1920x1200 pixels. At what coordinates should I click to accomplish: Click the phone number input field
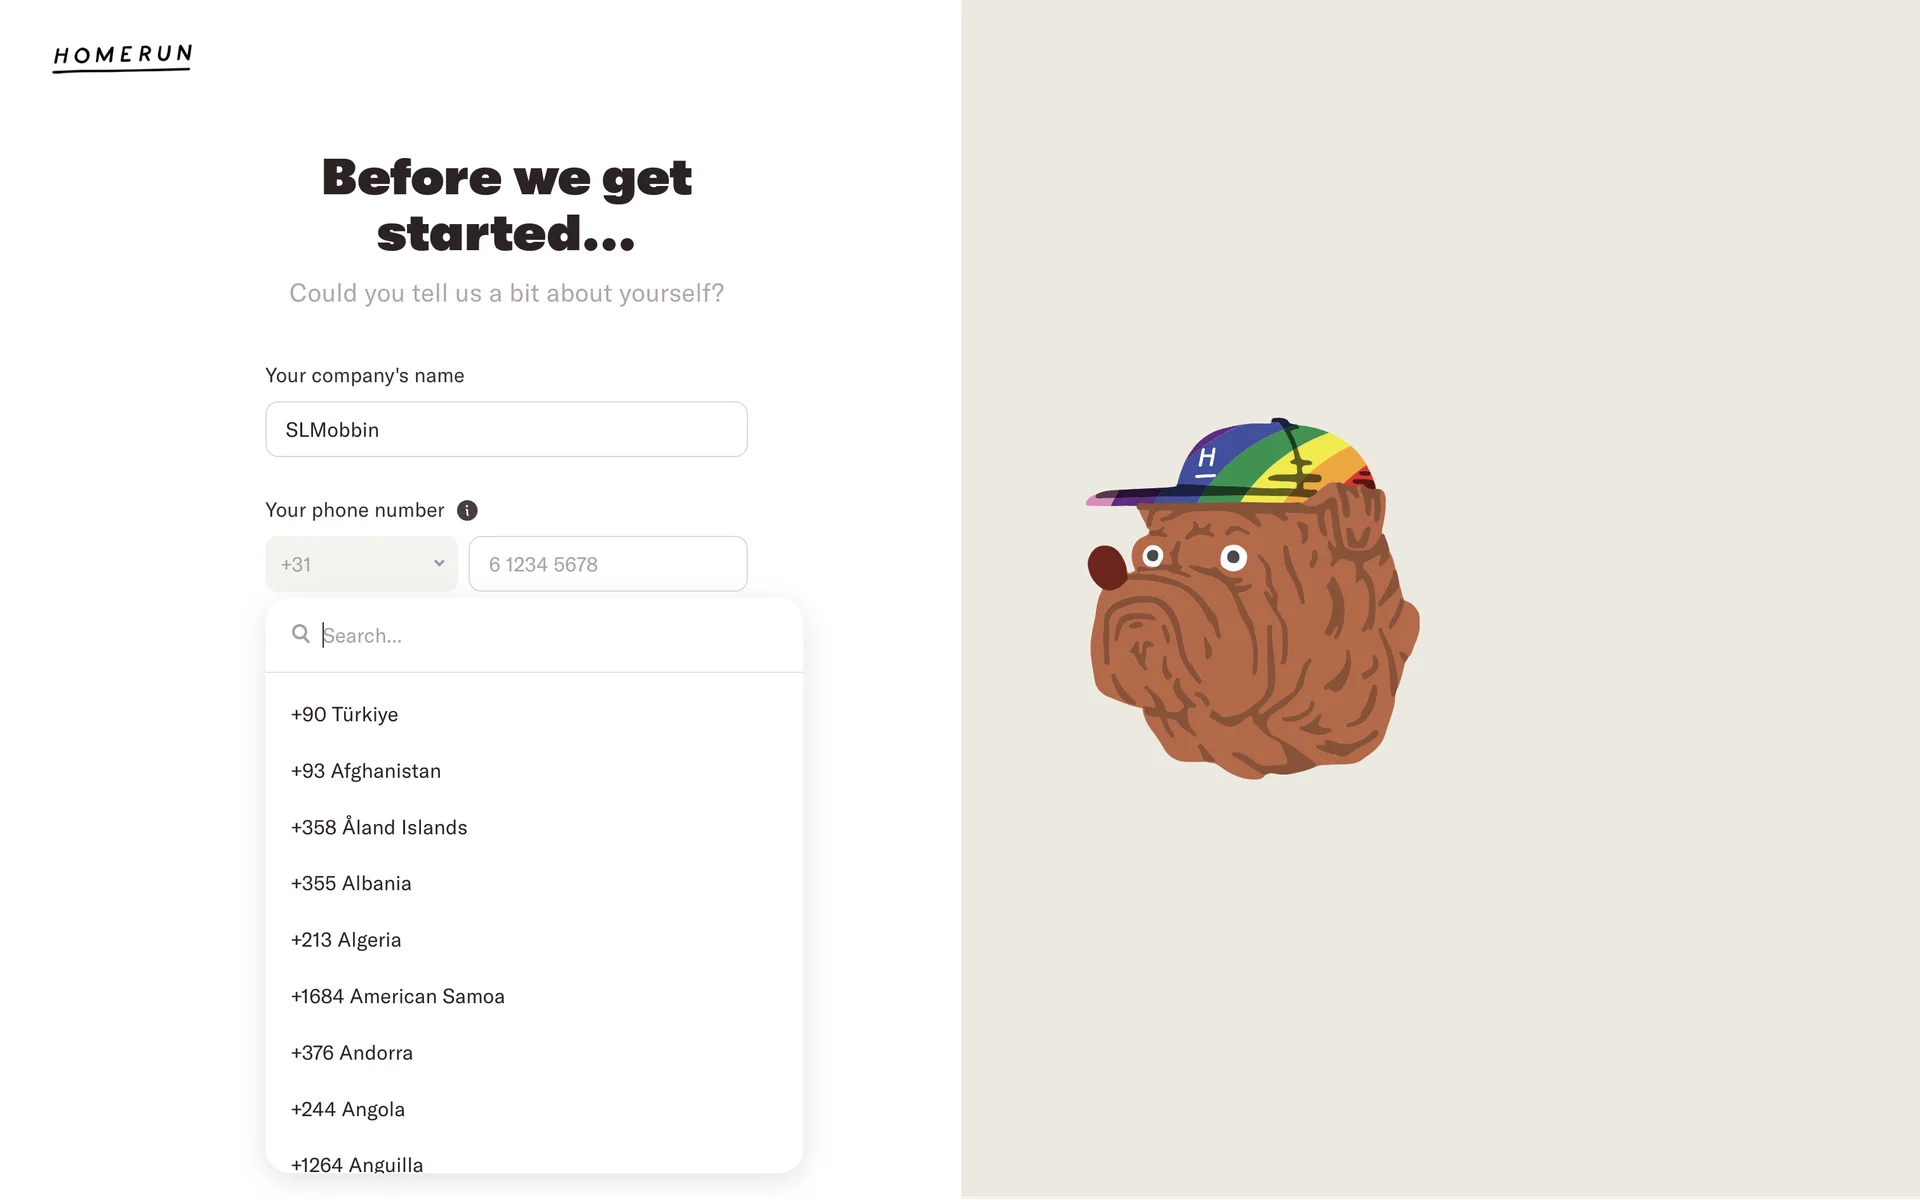click(x=608, y=564)
